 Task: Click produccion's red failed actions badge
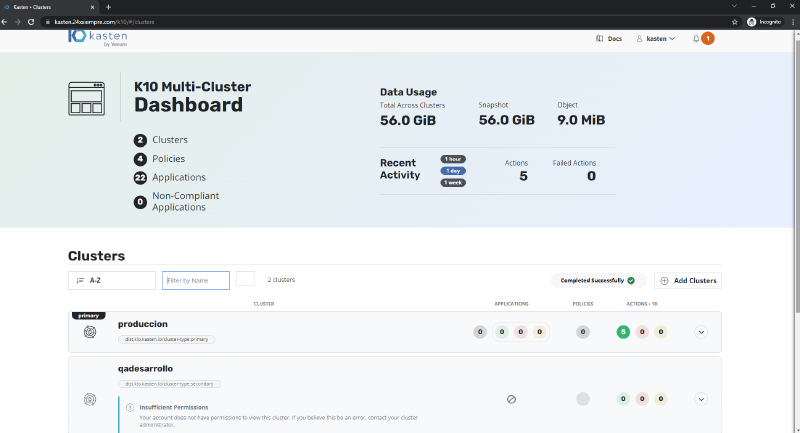pos(642,332)
